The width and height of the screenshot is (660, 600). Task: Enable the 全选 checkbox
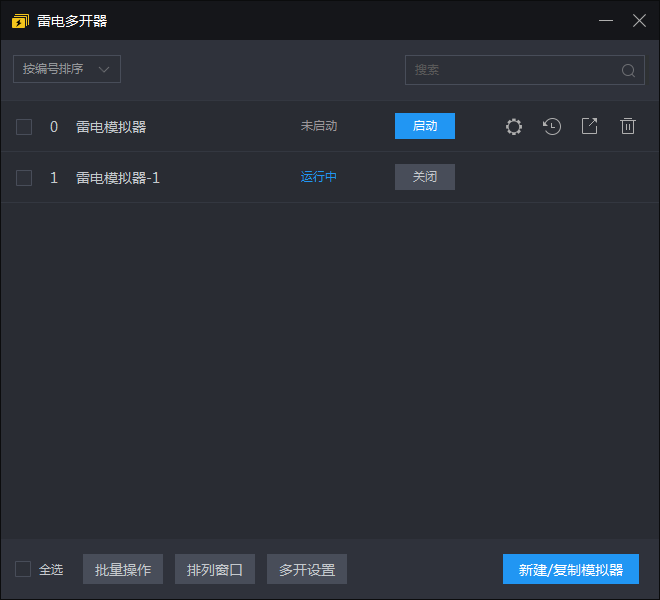(x=23, y=569)
